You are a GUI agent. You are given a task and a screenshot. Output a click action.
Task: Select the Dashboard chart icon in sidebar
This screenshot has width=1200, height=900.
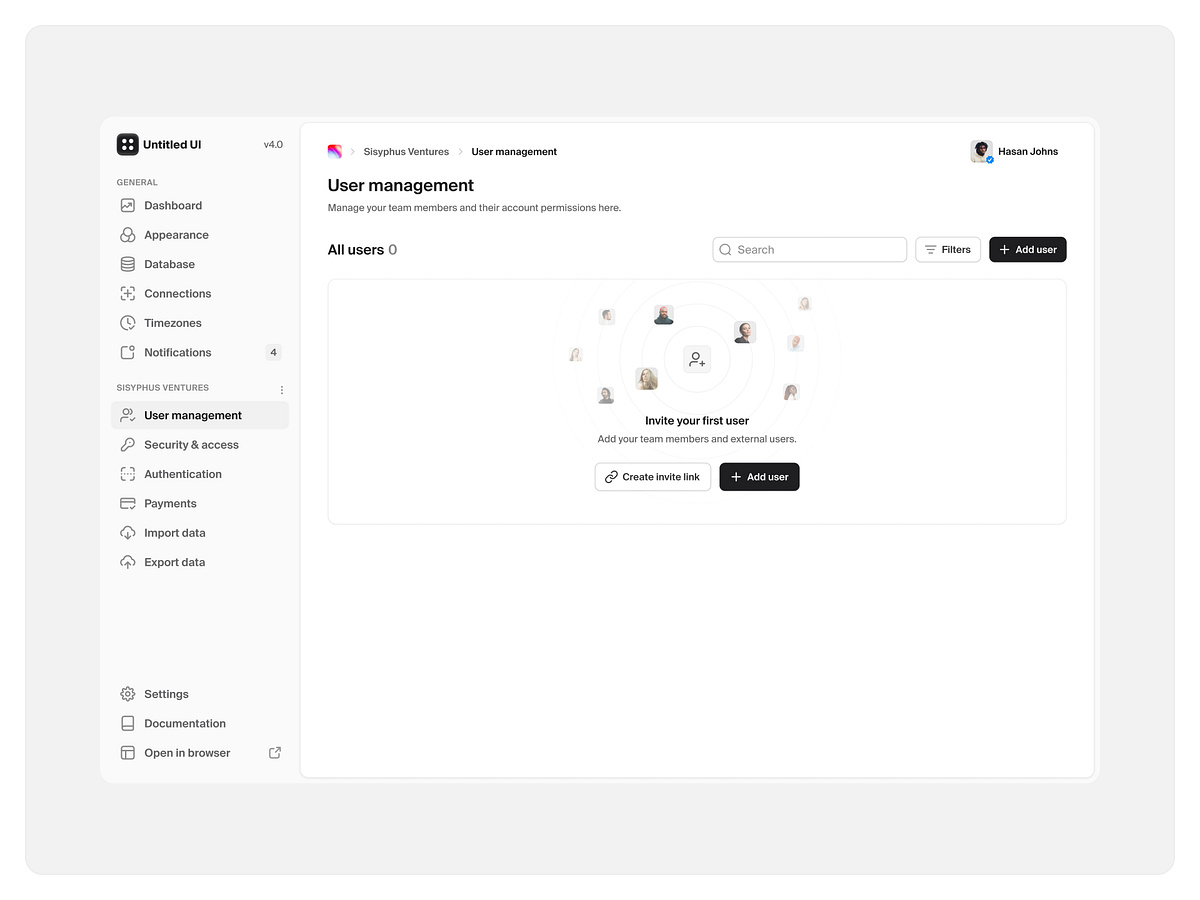point(127,205)
